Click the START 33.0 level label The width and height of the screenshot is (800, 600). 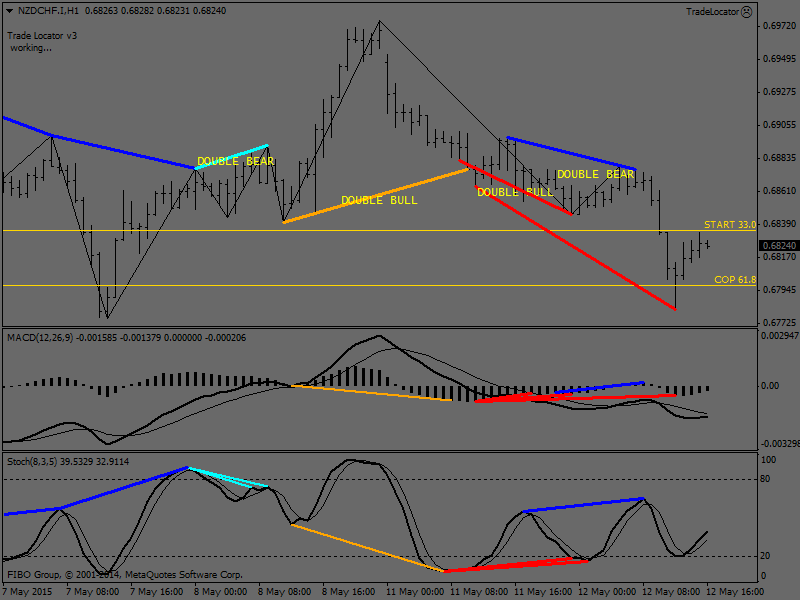(729, 225)
